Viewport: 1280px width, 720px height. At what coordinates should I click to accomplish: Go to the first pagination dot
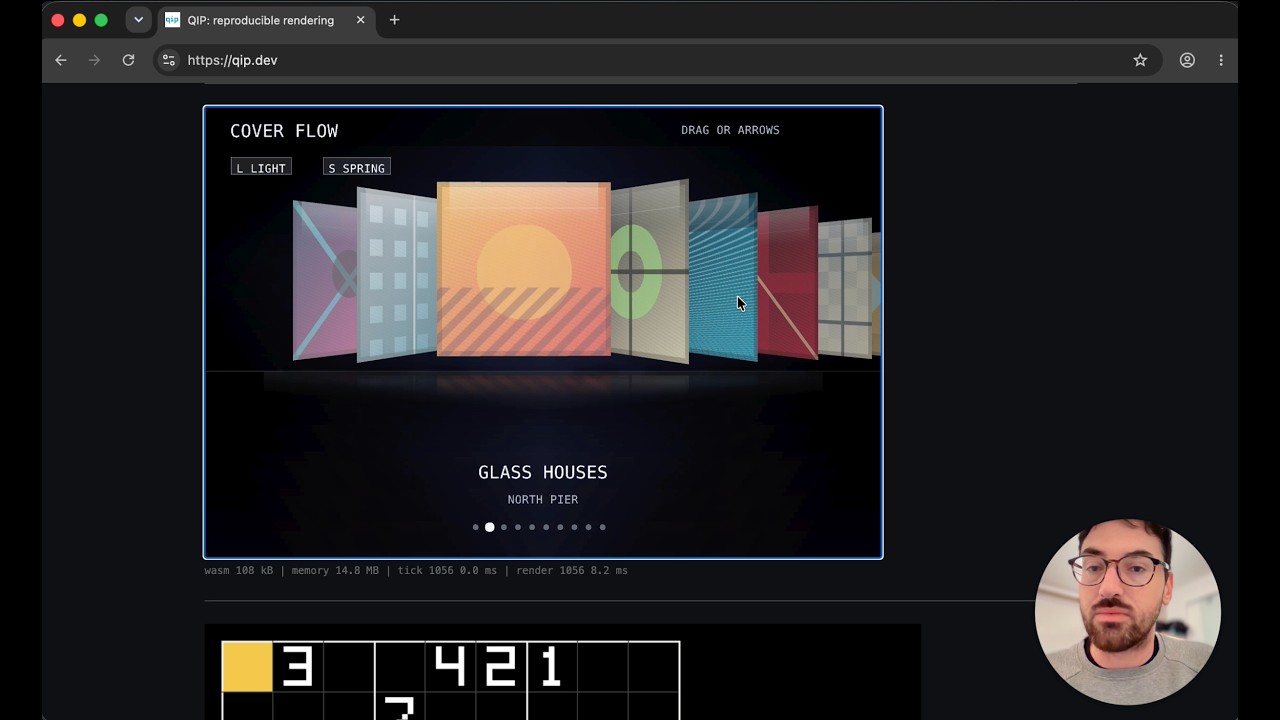click(475, 527)
